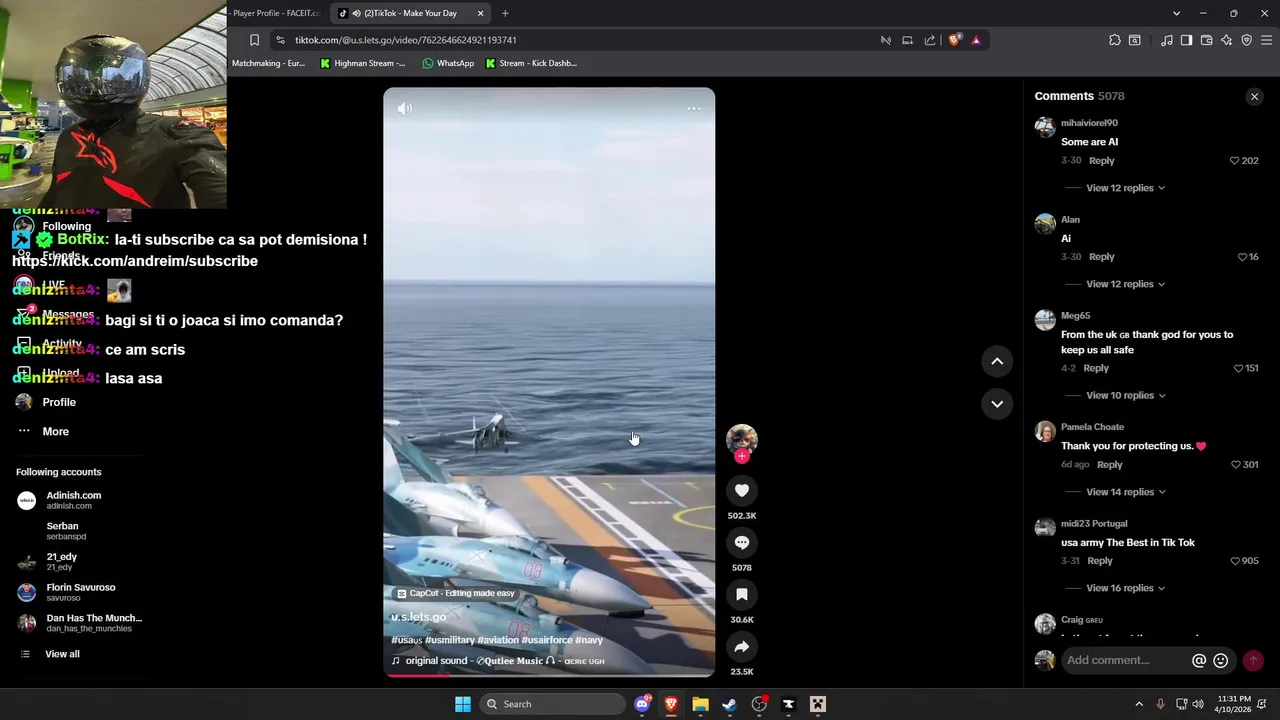
Task: Open the original sound link
Action: 498,661
